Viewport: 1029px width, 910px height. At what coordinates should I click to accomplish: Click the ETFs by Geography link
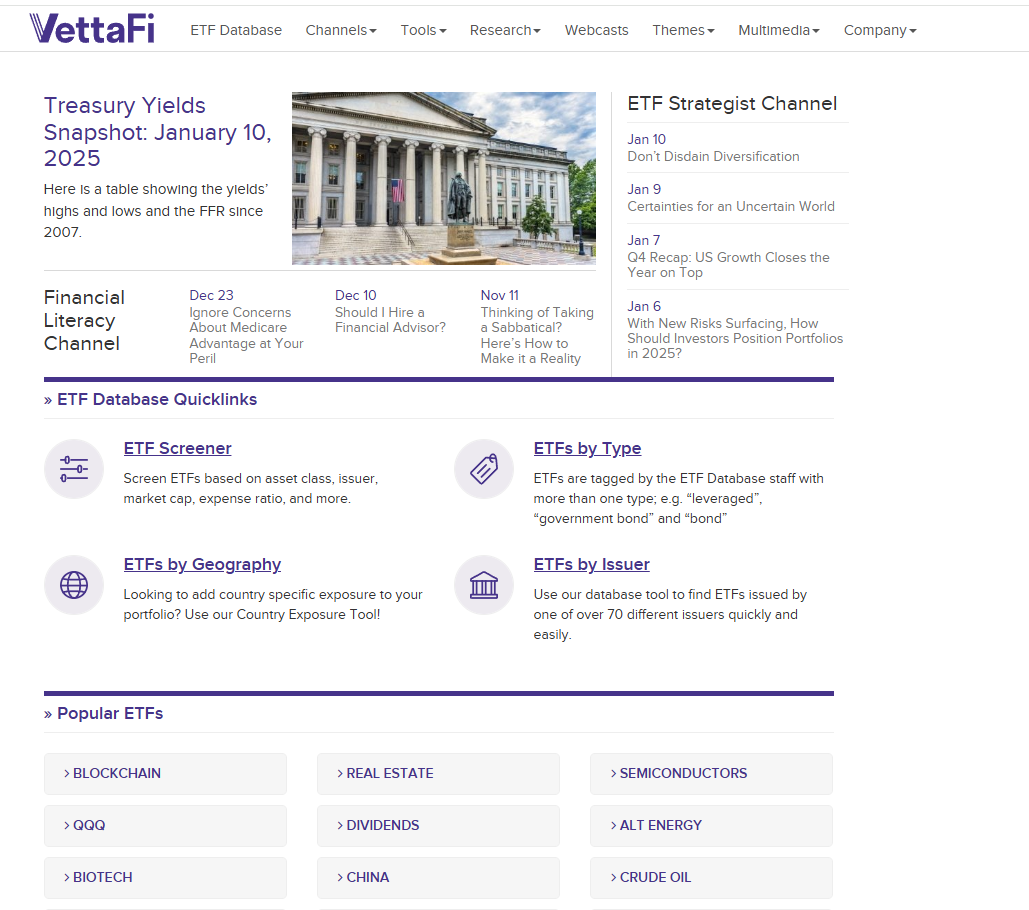[x=202, y=564]
